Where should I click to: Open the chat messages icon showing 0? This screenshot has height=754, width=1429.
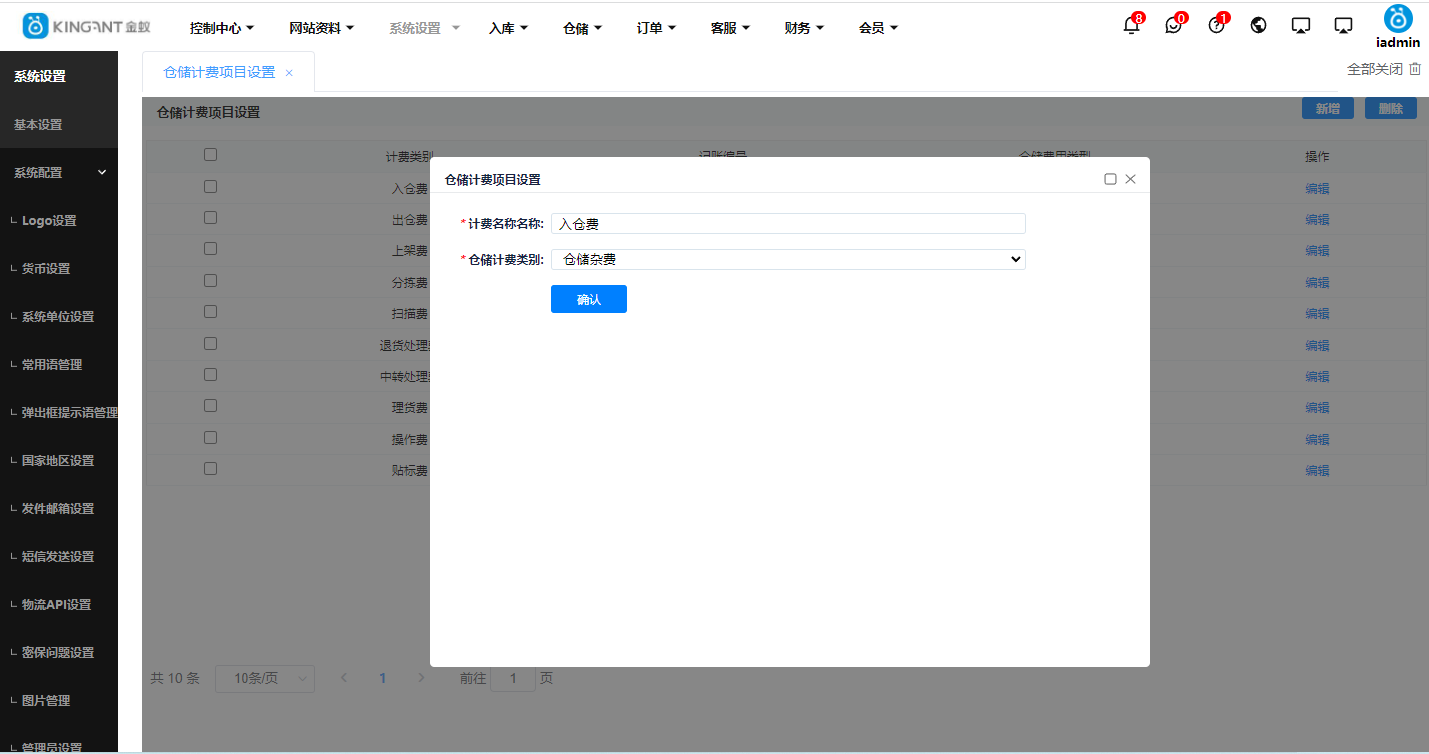pos(1173,26)
